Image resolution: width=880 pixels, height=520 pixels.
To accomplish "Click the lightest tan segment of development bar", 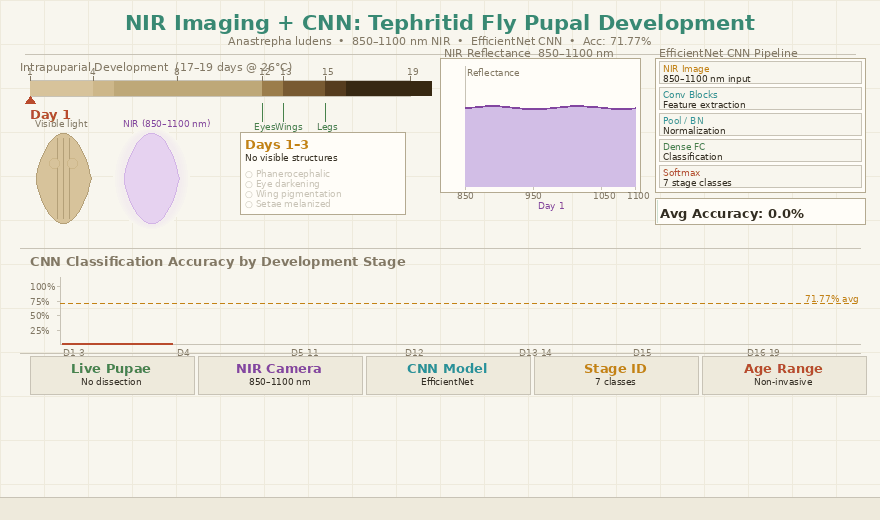I will point(62,89).
